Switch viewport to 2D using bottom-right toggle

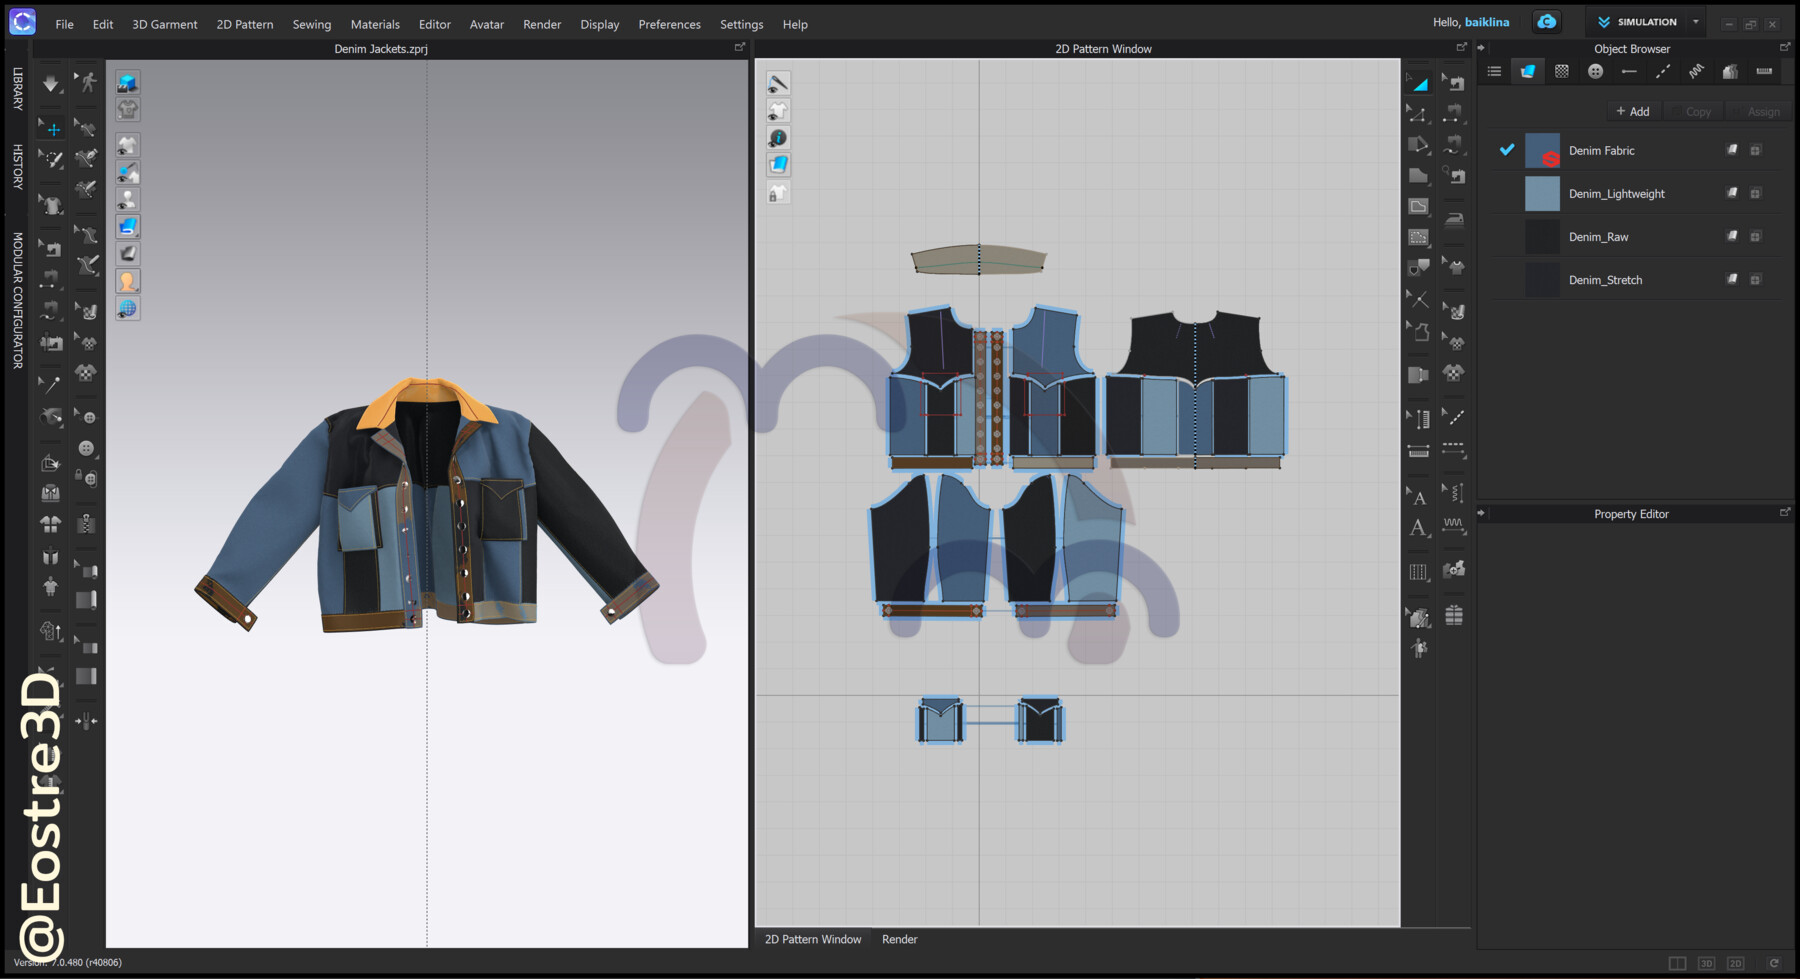tap(1737, 962)
